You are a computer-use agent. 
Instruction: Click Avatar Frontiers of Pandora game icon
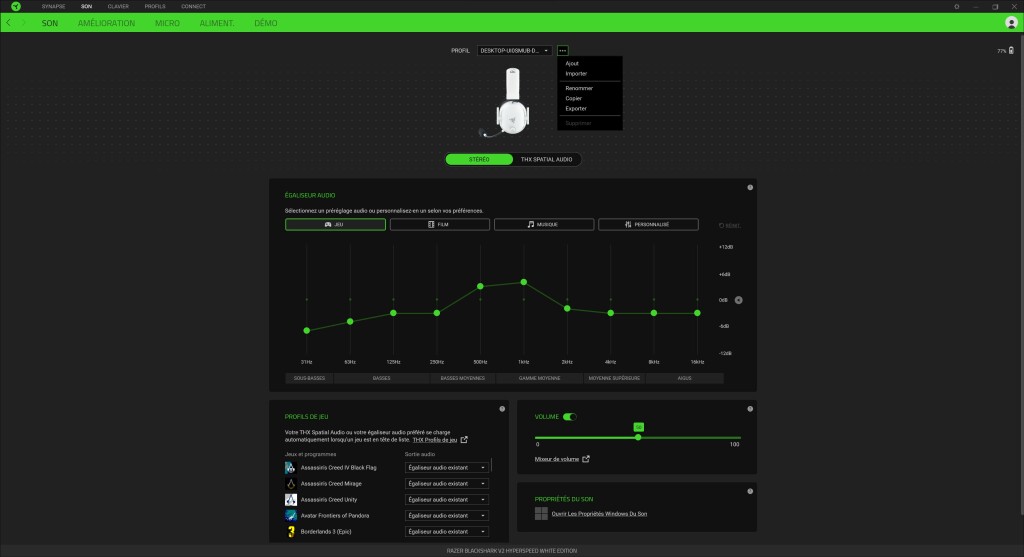click(291, 516)
